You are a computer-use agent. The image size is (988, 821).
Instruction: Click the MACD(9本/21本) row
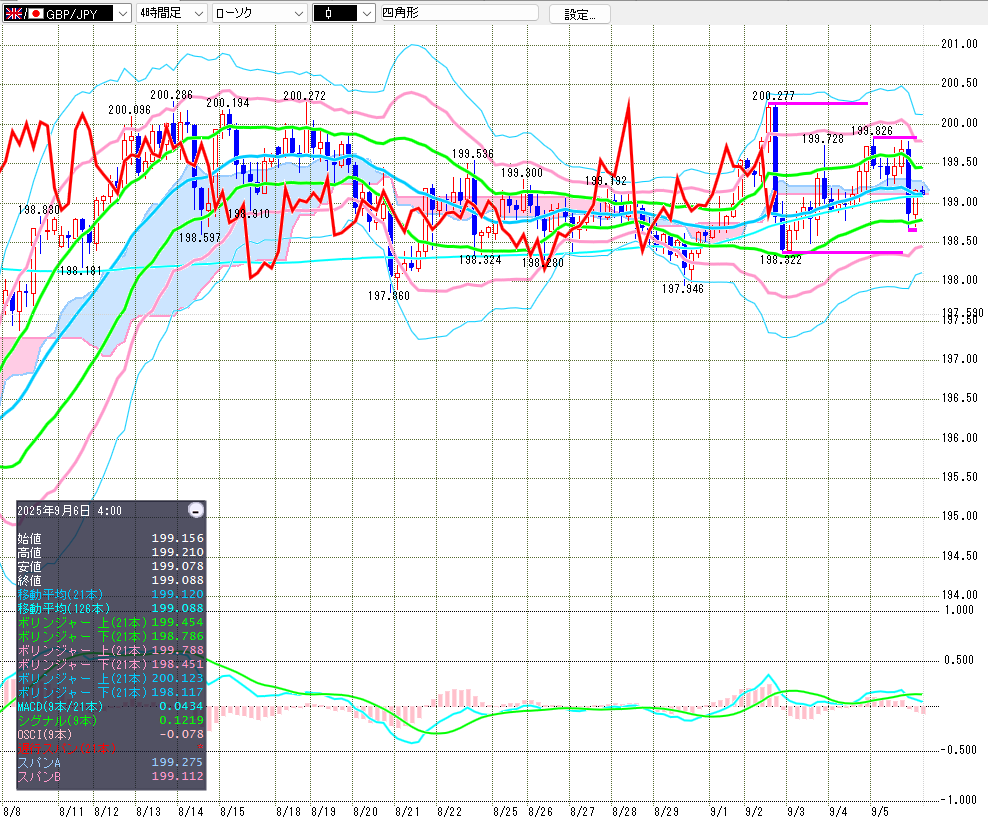click(x=111, y=706)
